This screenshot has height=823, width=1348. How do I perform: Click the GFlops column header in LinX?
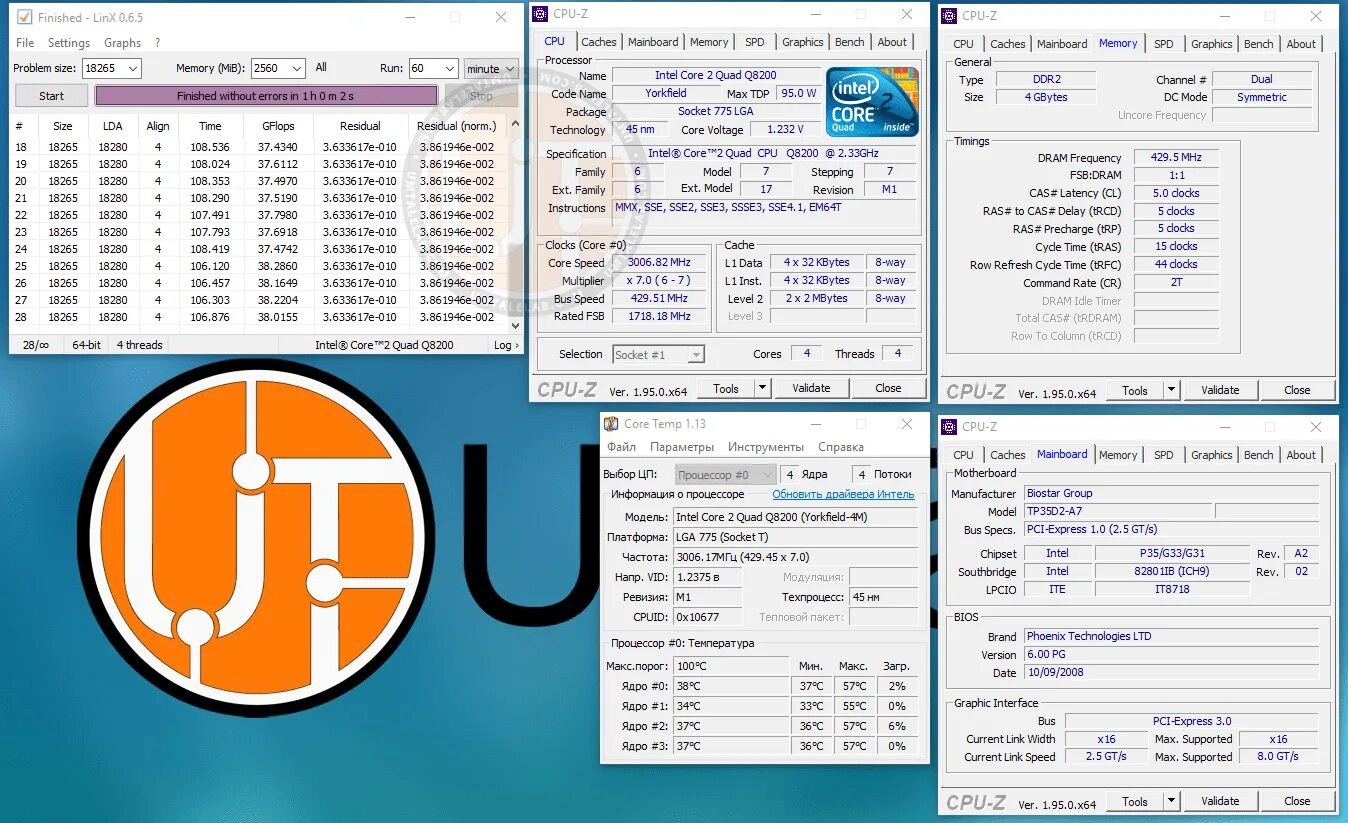tap(278, 126)
